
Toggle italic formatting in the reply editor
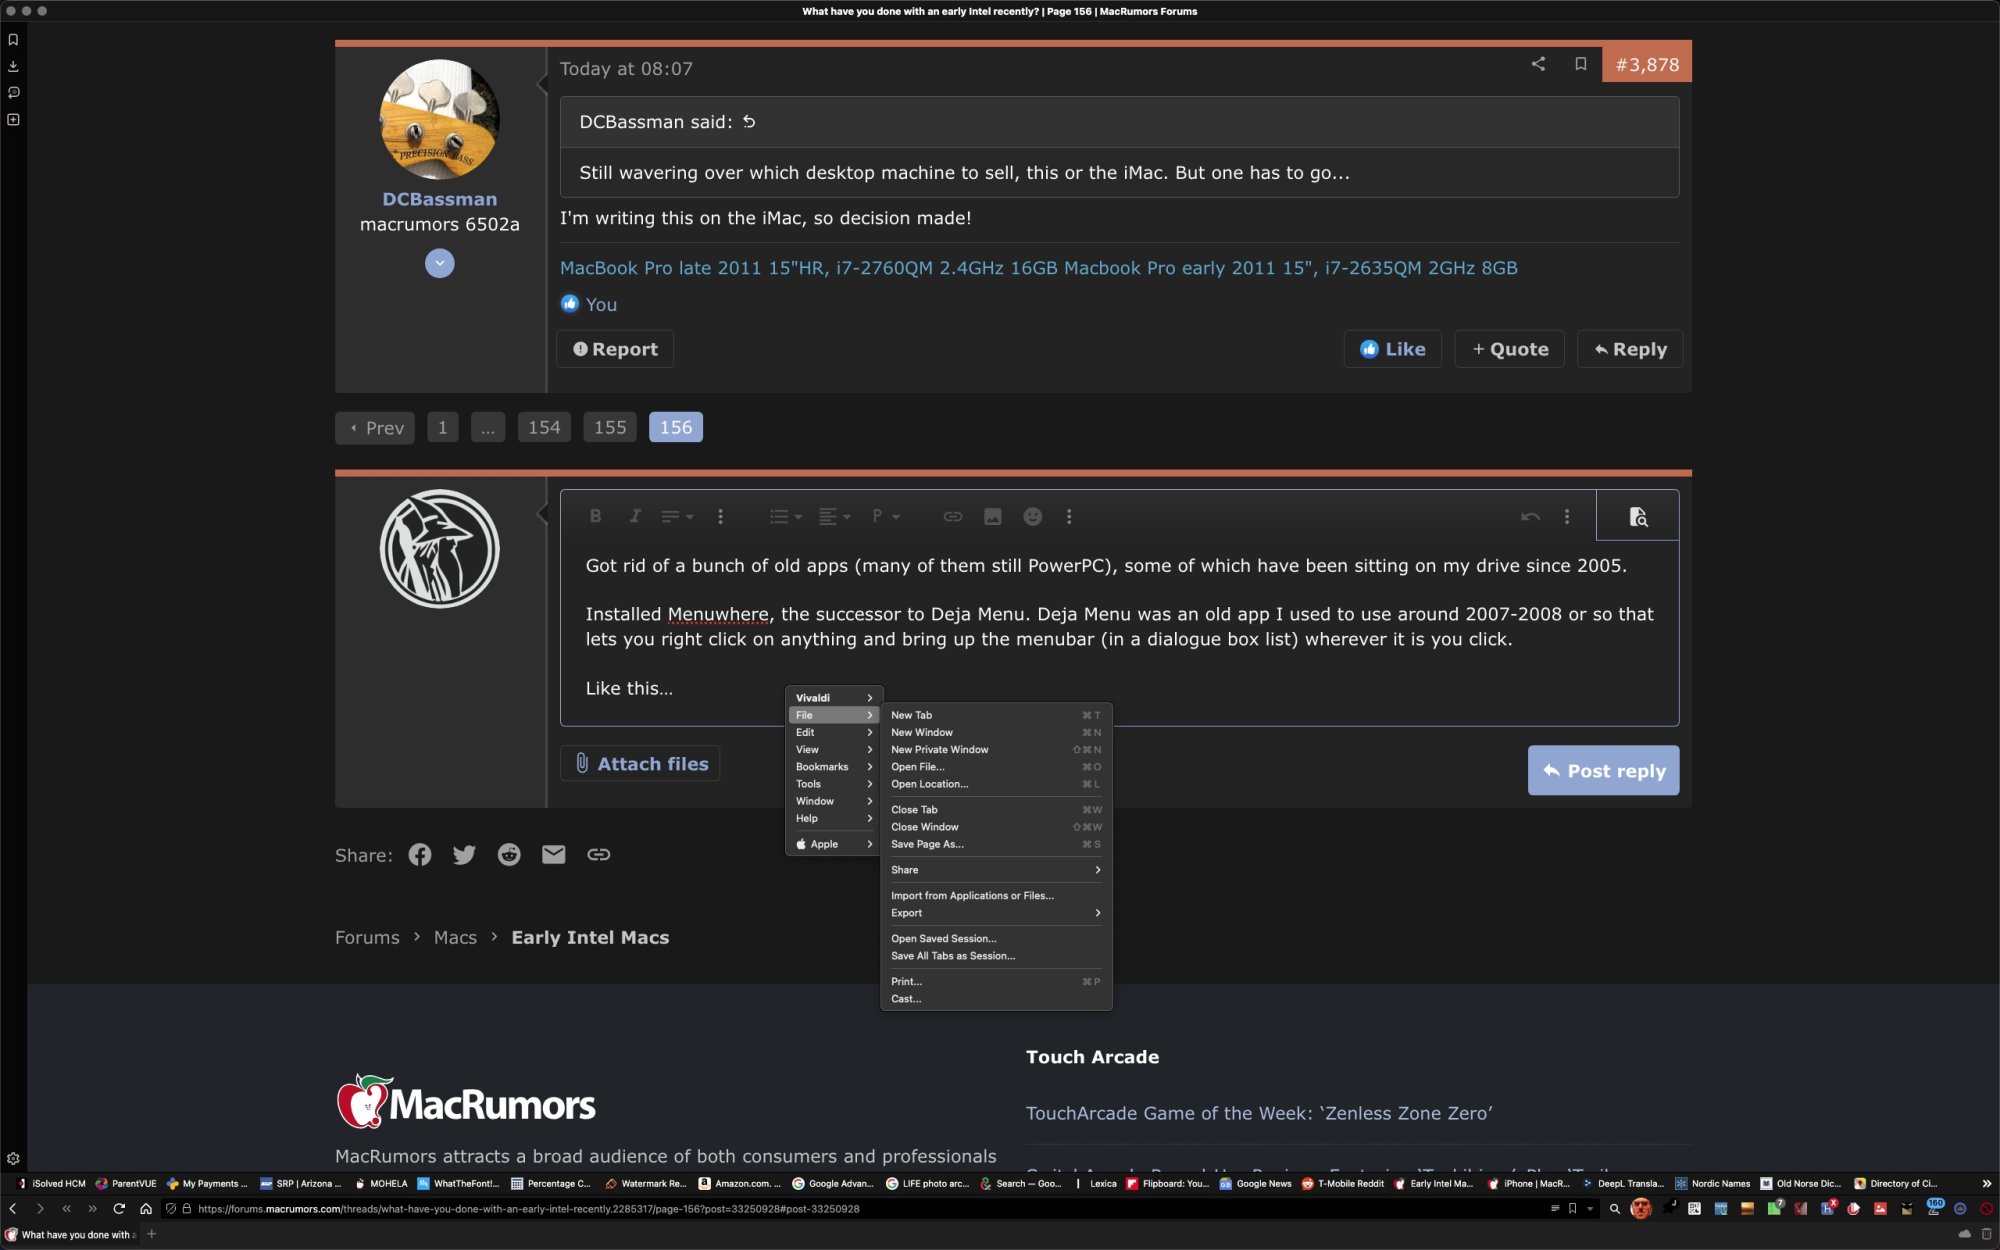coord(634,516)
